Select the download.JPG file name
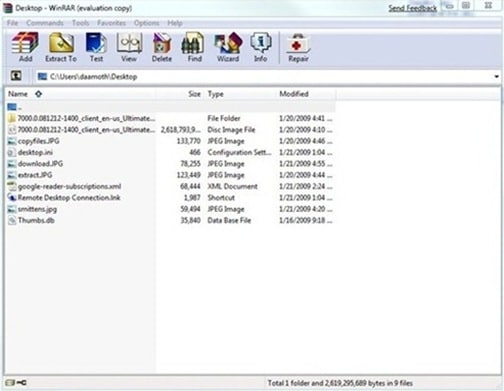504x391 pixels. pyautogui.click(x=40, y=164)
